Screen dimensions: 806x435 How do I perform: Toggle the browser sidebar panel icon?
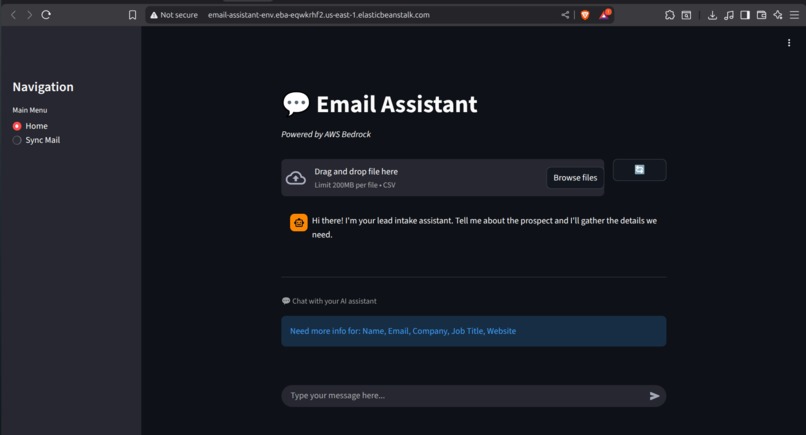click(x=745, y=15)
